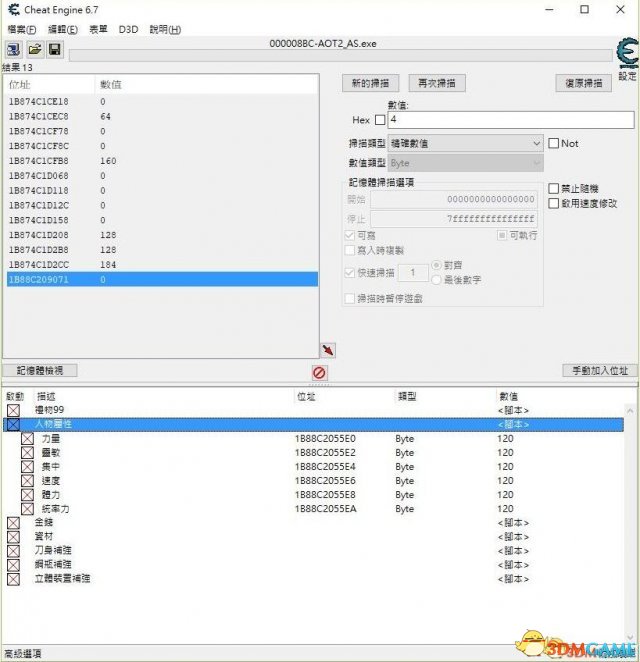Click the 開始 address field
Image resolution: width=640 pixels, height=662 pixels.
(454, 199)
